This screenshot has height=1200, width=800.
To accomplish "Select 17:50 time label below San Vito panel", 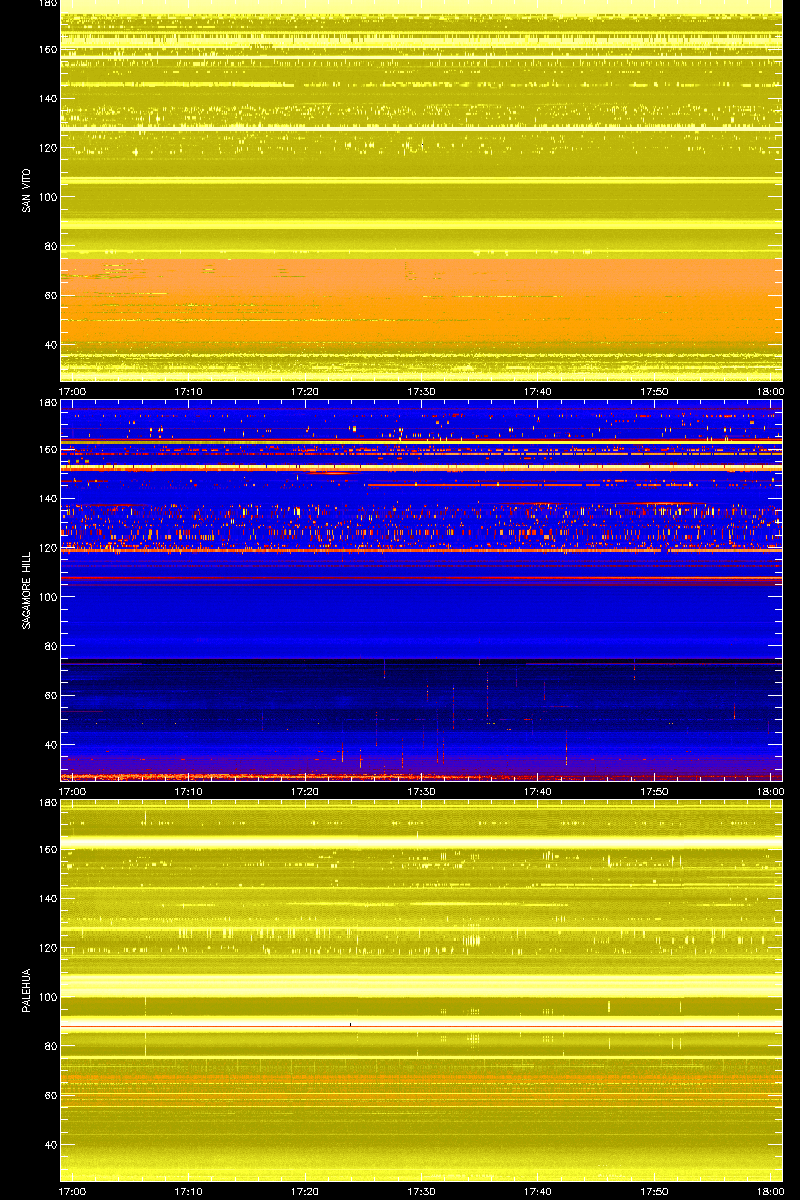I will 655,391.
